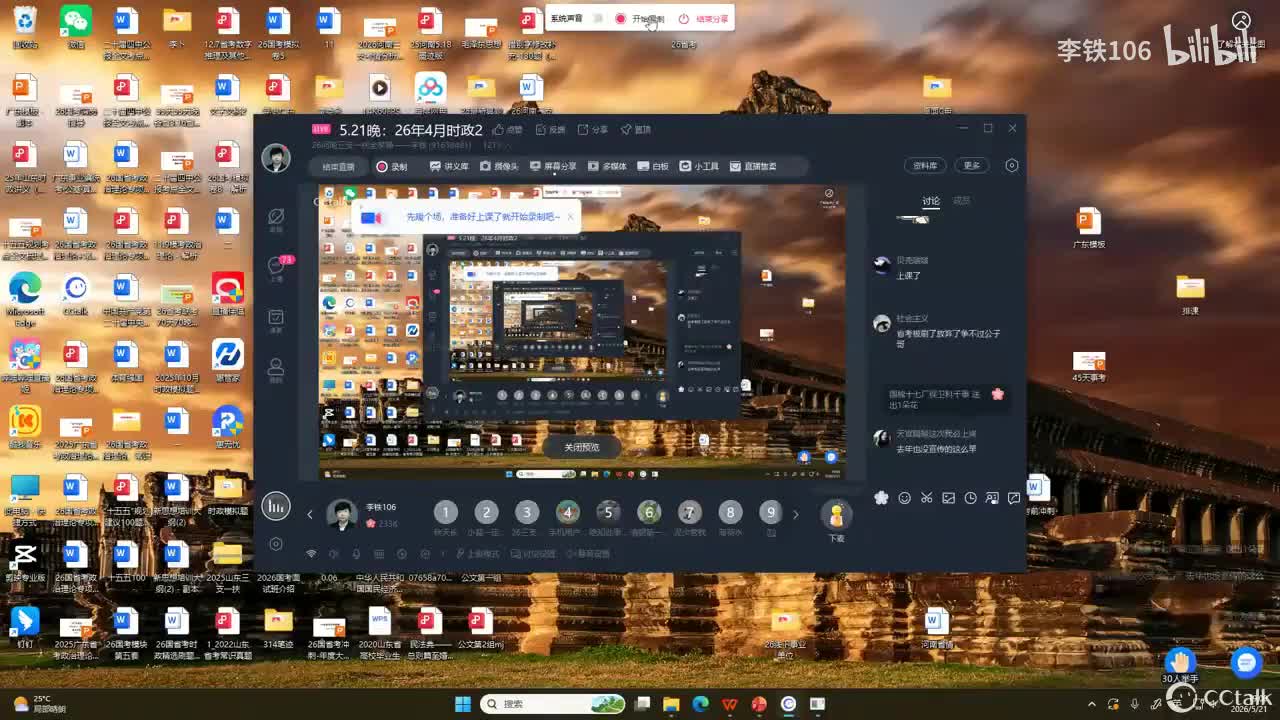Viewport: 1280px width, 720px height.
Task: Click the audio level bars round icon
Action: [276, 506]
